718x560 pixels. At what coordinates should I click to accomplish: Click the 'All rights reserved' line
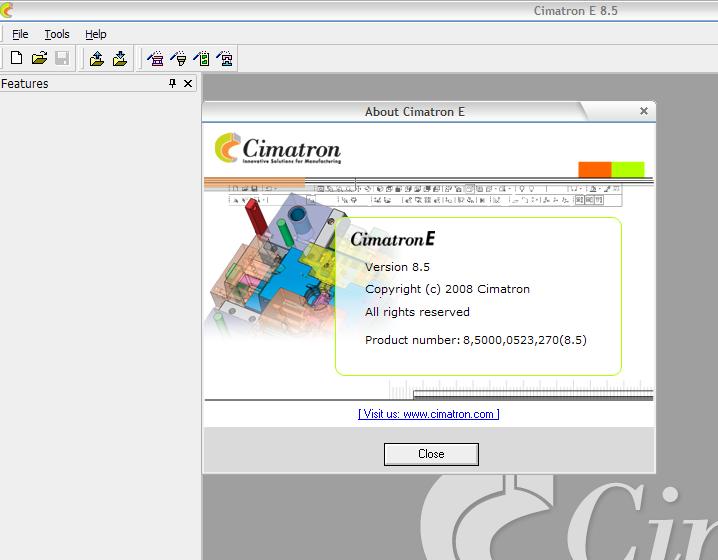[417, 312]
